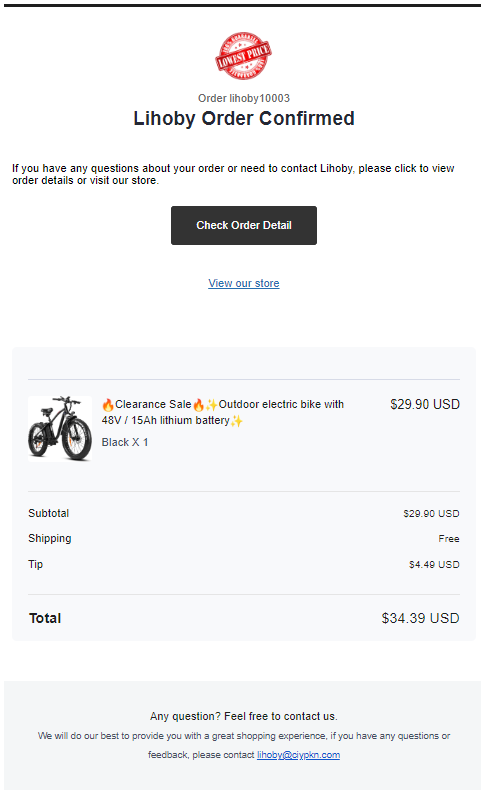Screen dimensions: 481x793
Task: Click the $34.39 USD total amount
Action: [421, 618]
